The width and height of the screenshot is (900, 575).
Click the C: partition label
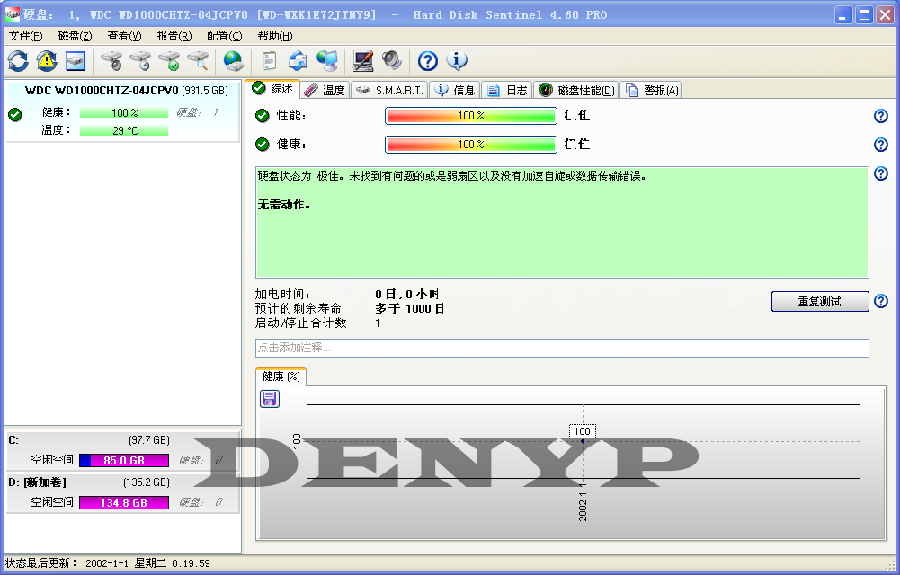[13, 440]
